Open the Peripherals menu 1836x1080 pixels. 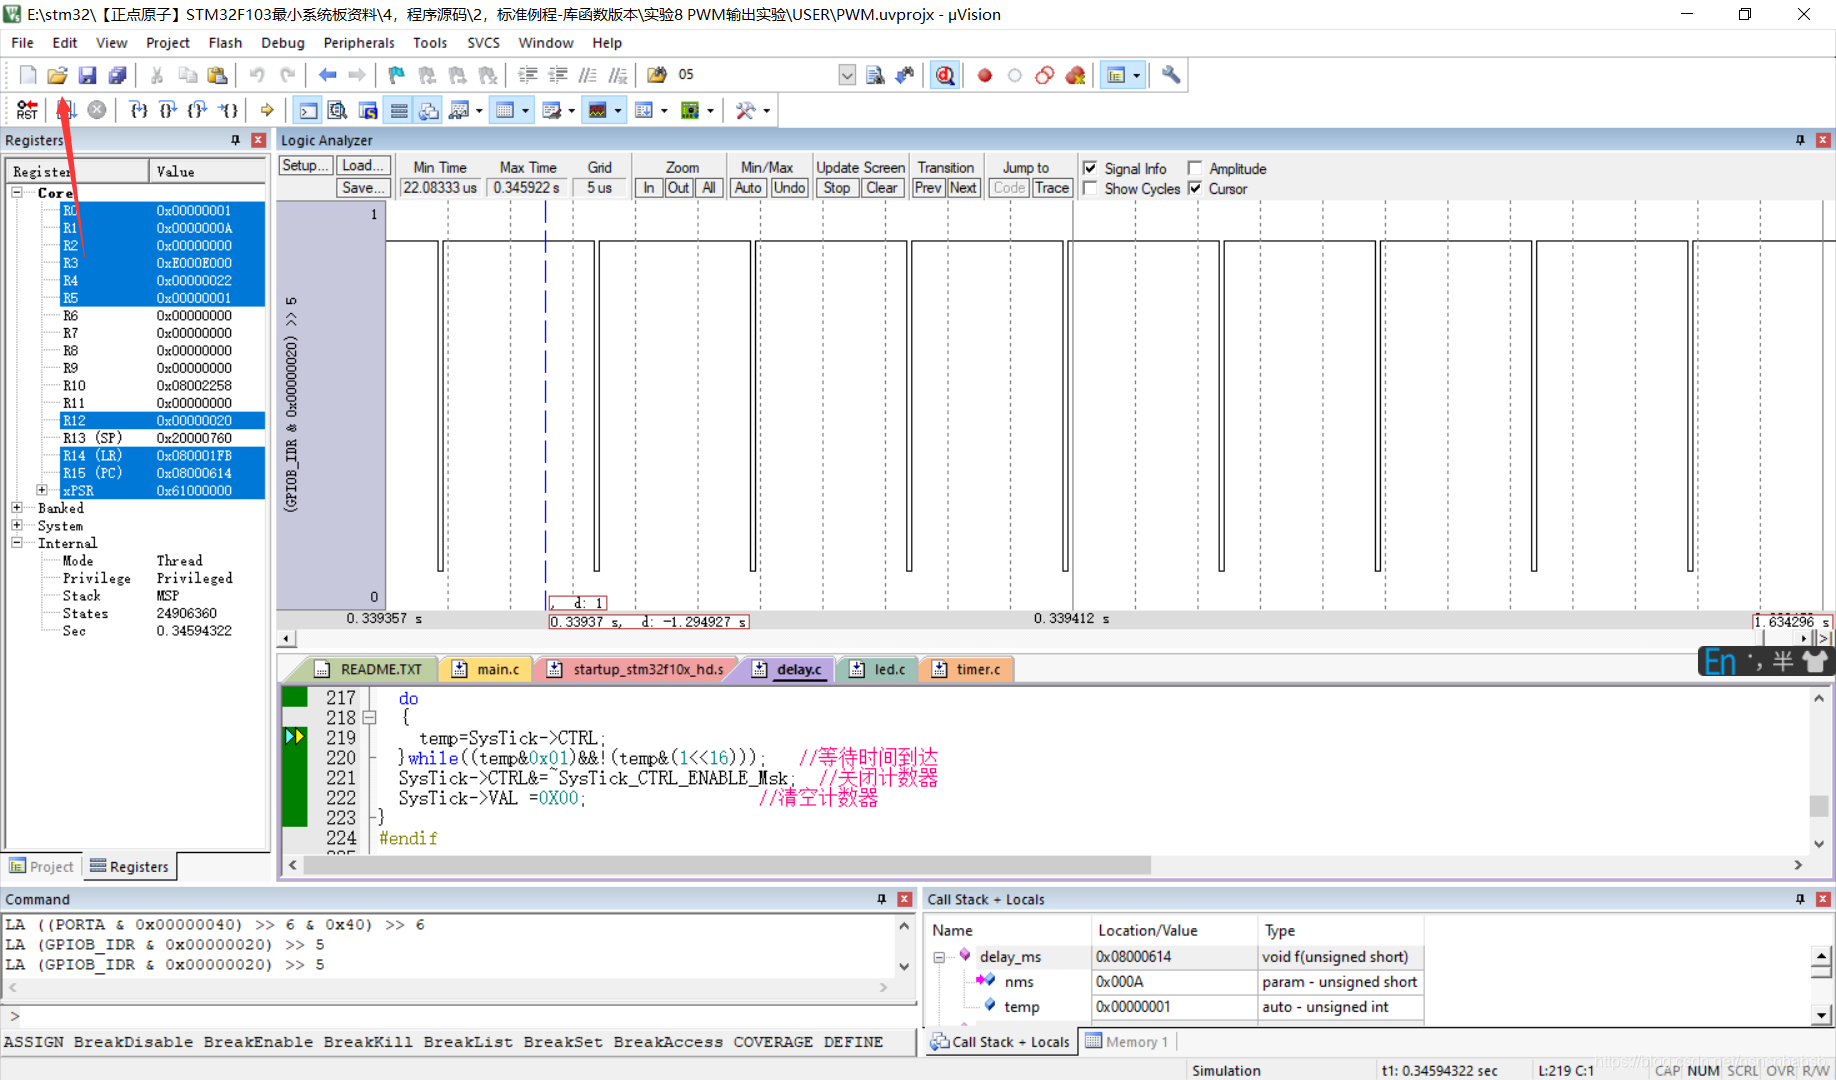[359, 43]
